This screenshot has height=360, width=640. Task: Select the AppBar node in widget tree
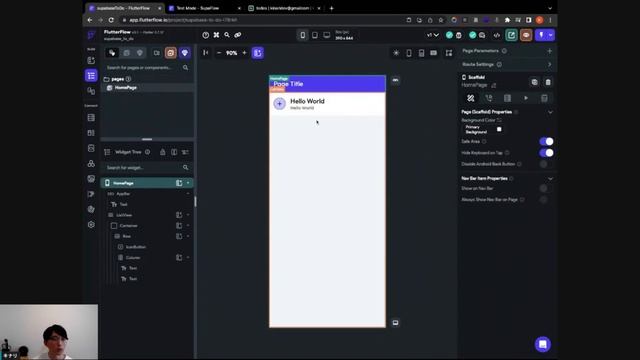pos(123,193)
